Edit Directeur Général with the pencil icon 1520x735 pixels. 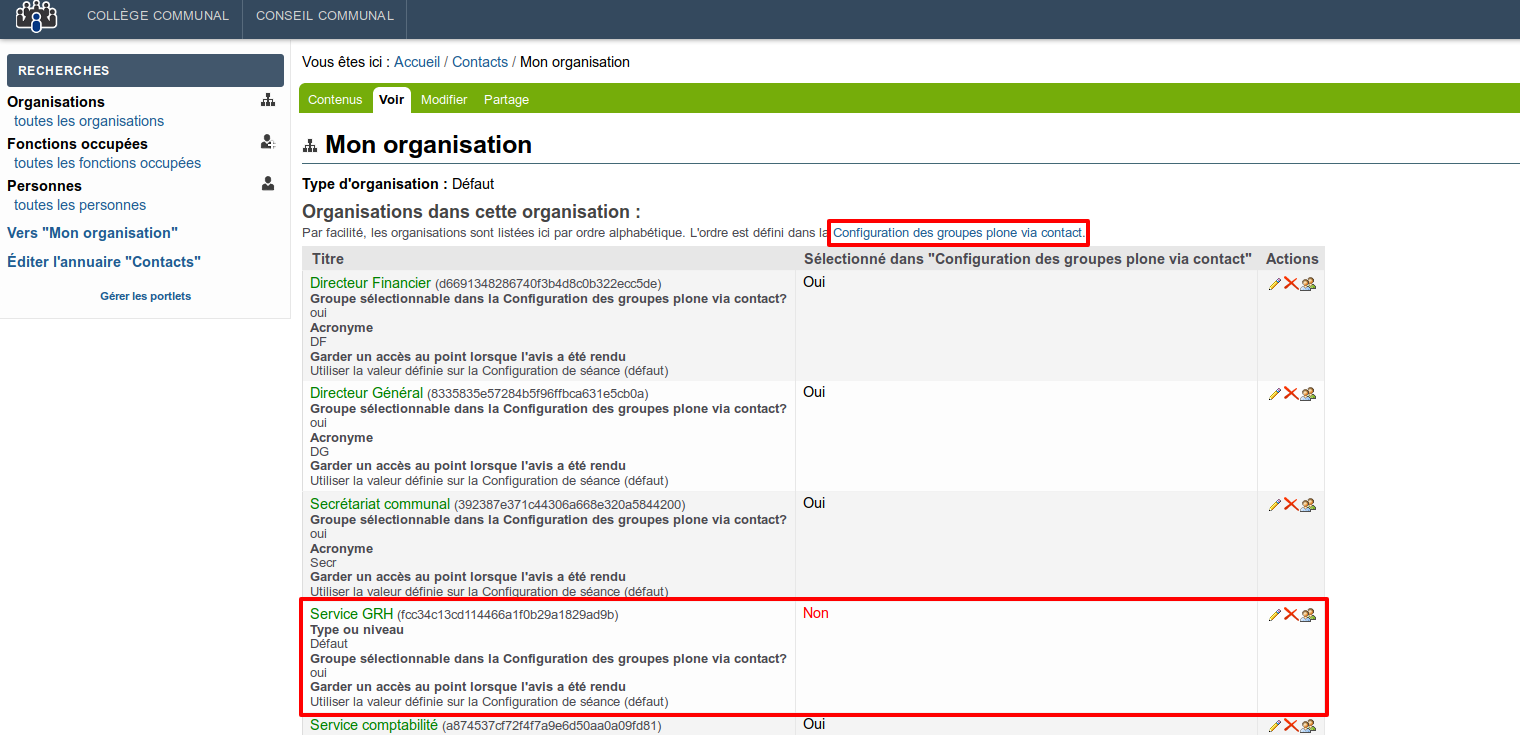coord(1274,394)
